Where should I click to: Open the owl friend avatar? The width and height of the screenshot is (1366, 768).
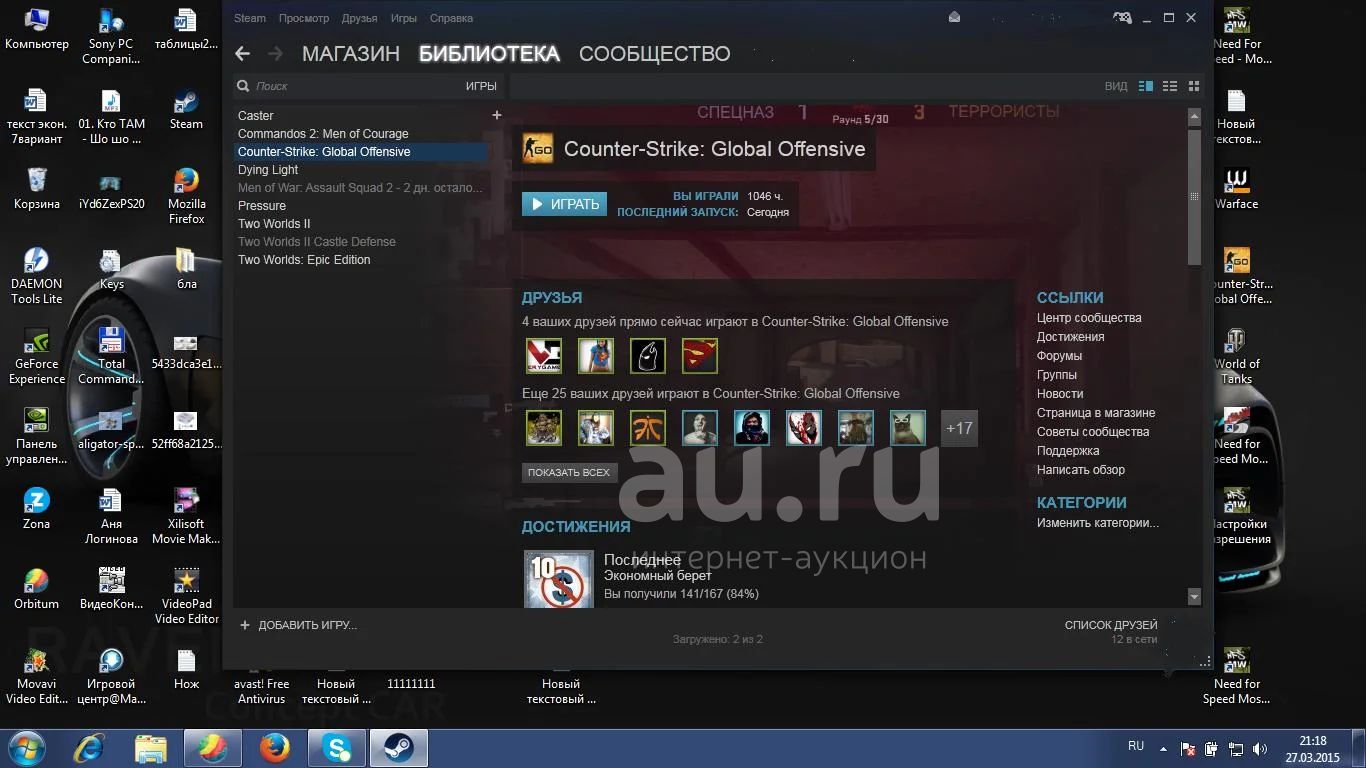click(908, 428)
